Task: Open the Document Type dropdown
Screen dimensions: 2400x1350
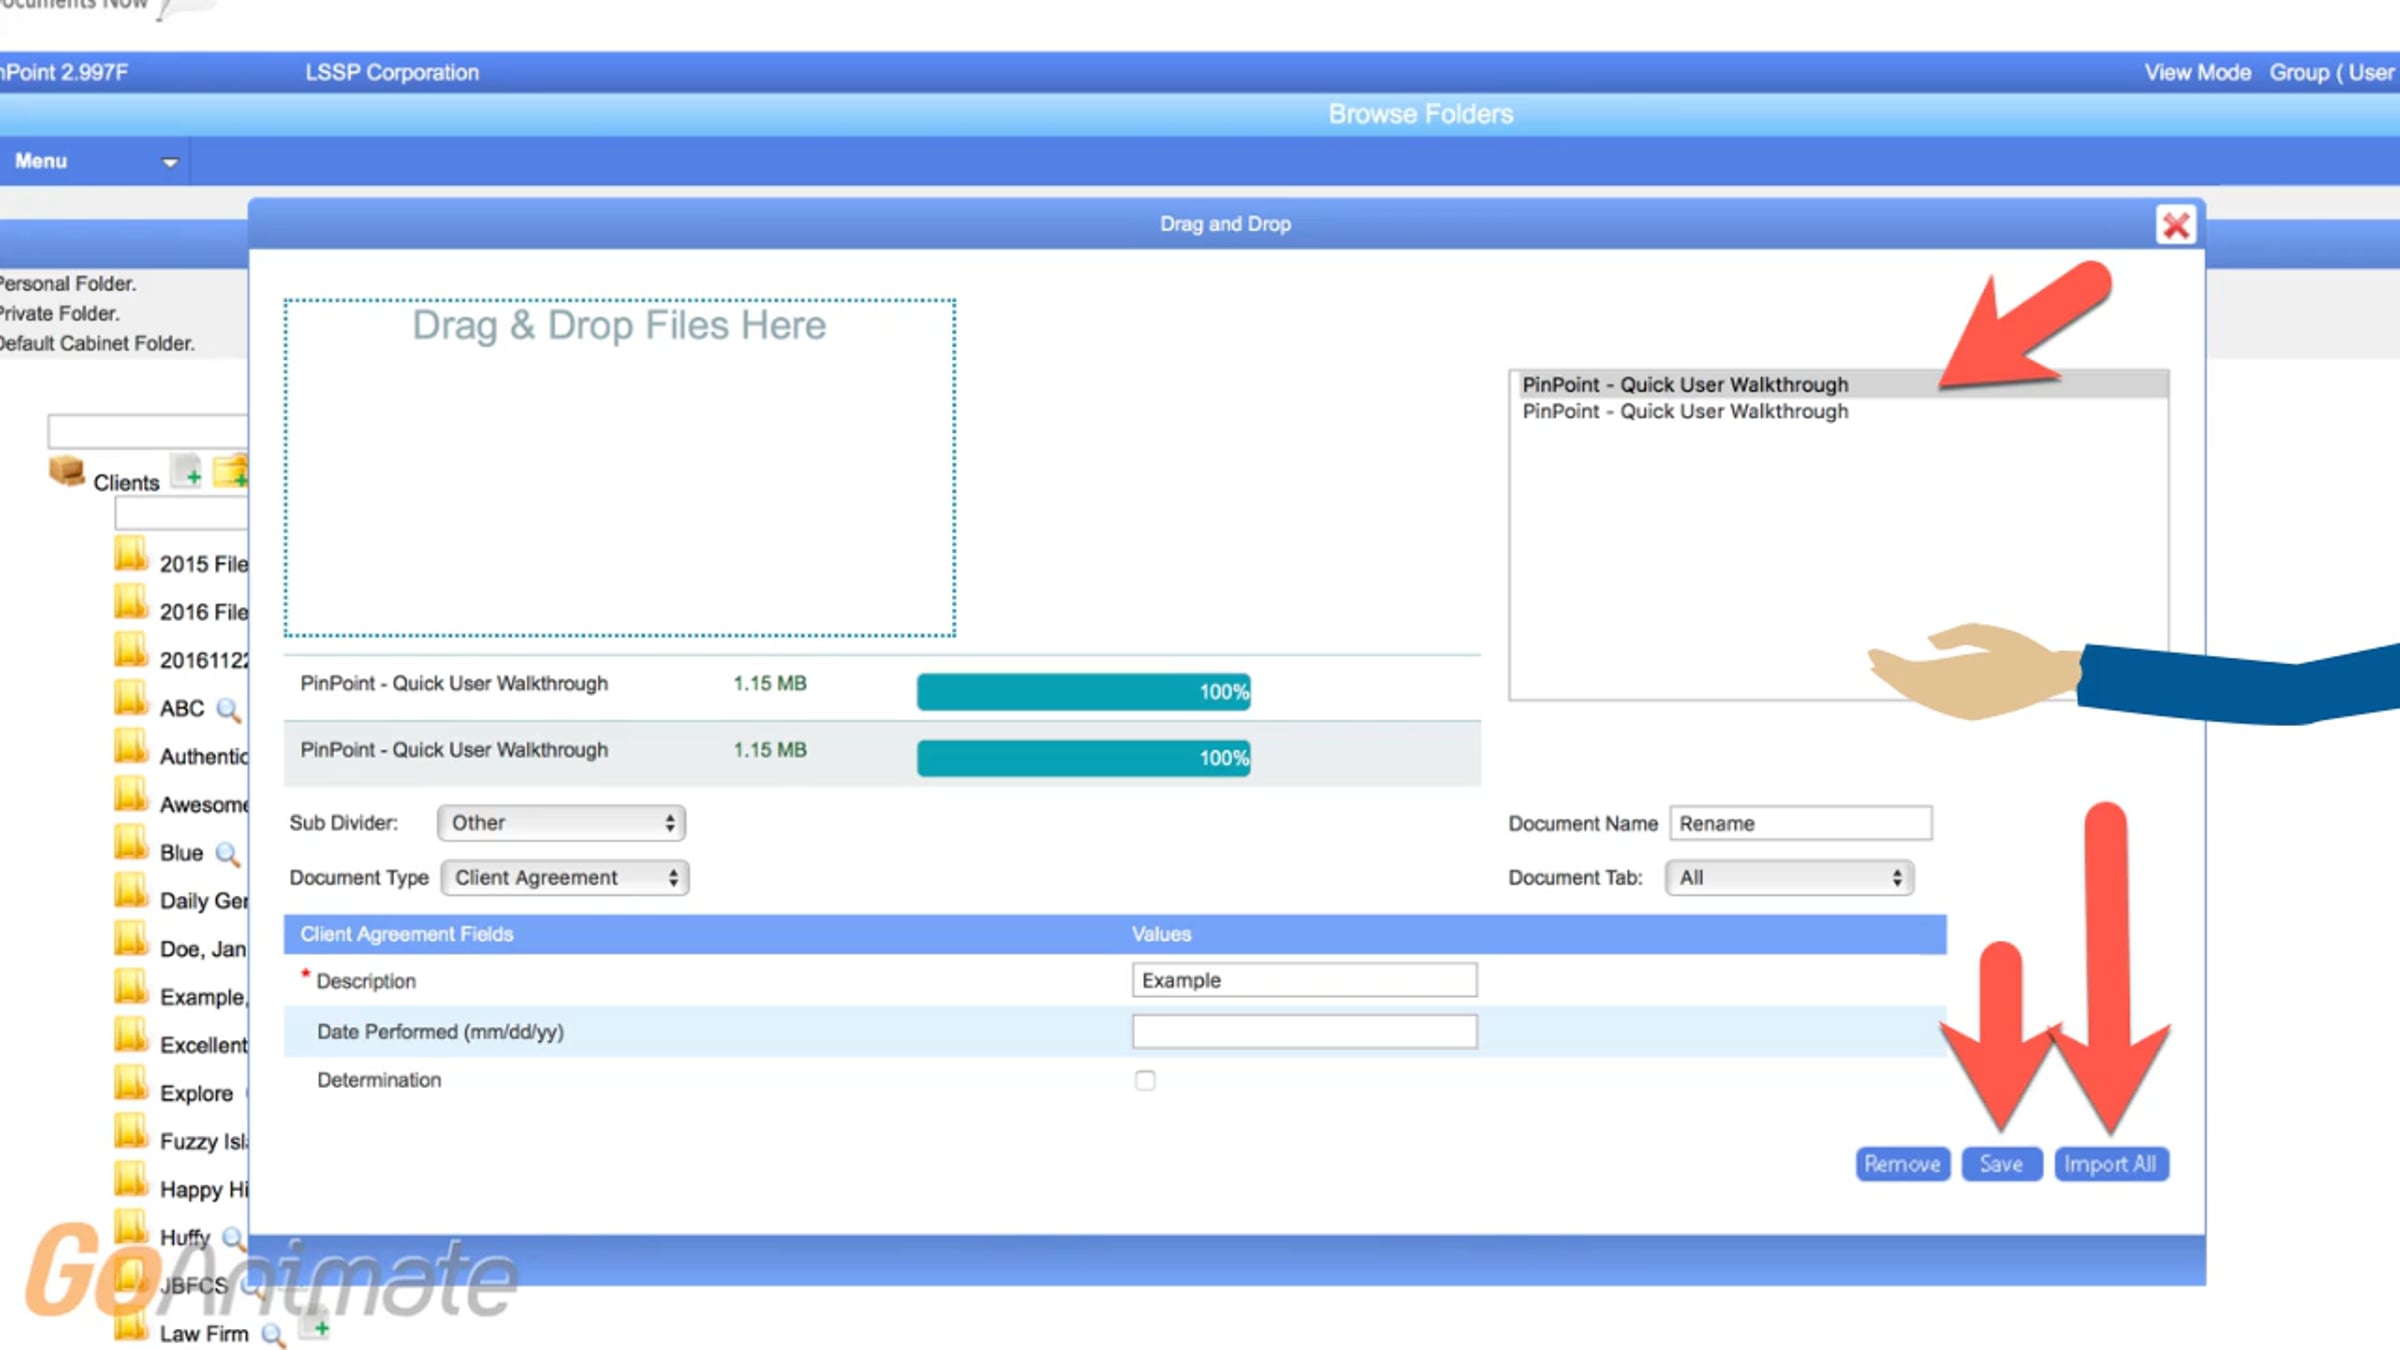Action: [x=565, y=878]
